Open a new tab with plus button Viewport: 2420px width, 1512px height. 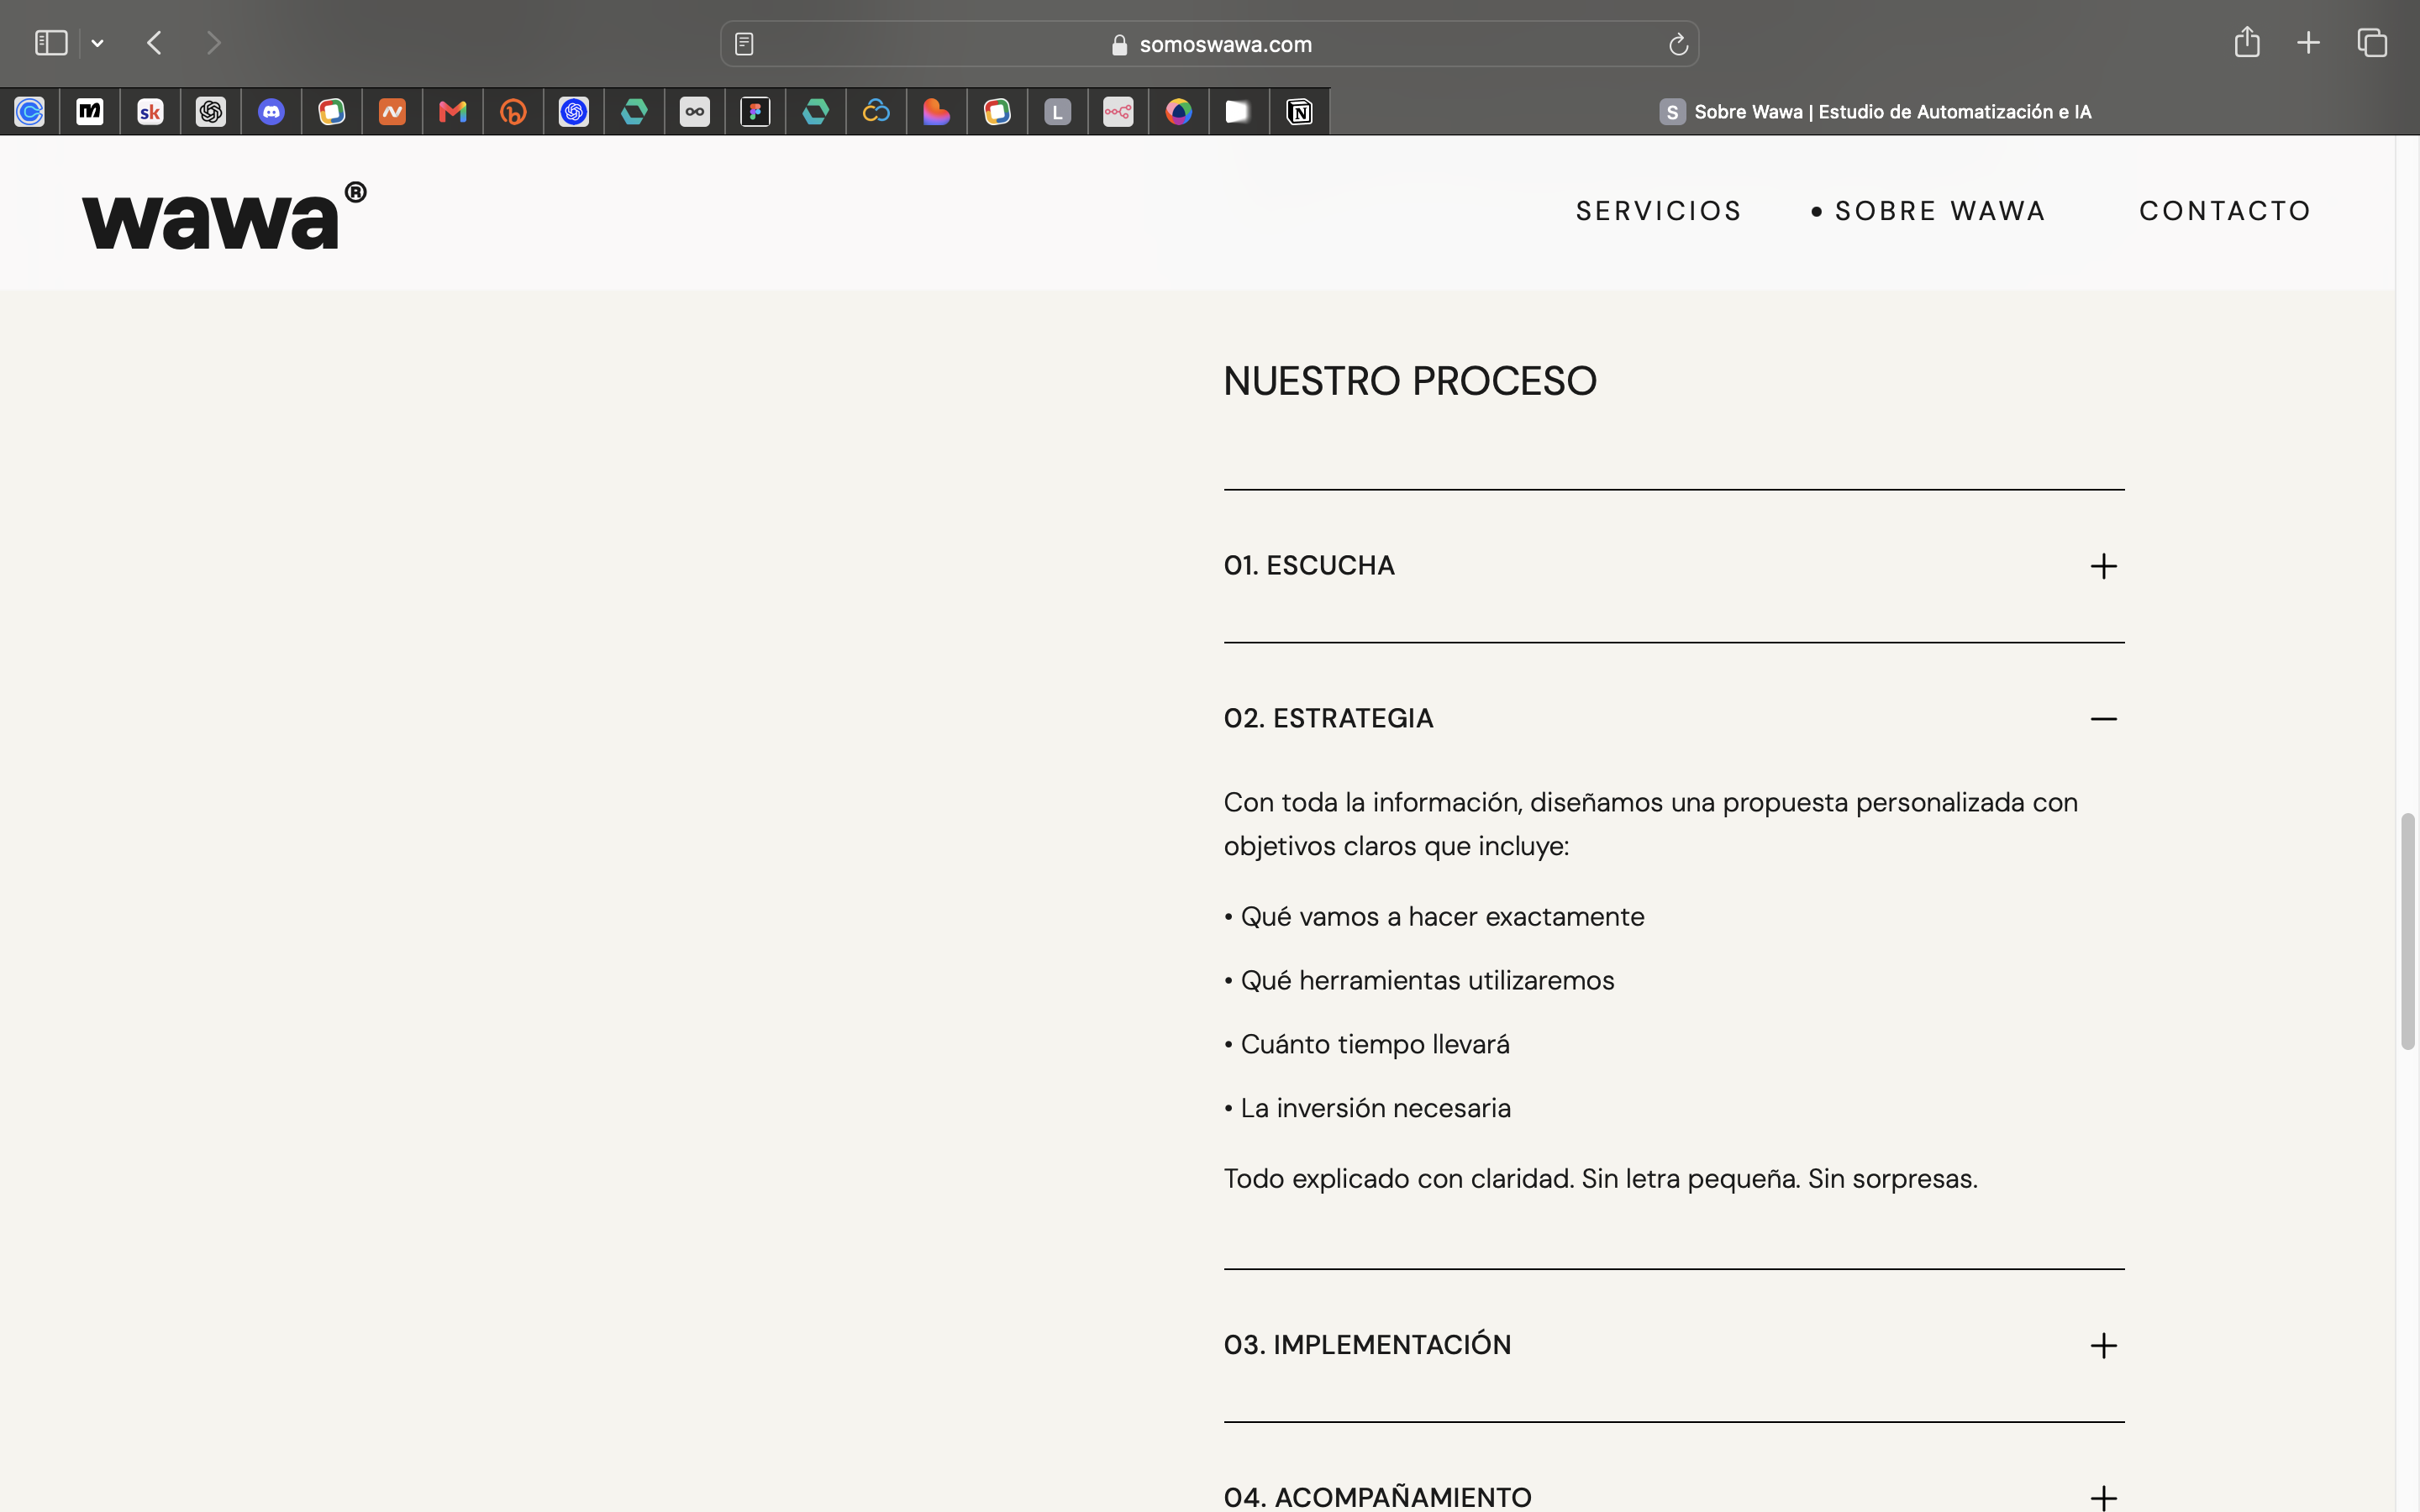[2308, 43]
